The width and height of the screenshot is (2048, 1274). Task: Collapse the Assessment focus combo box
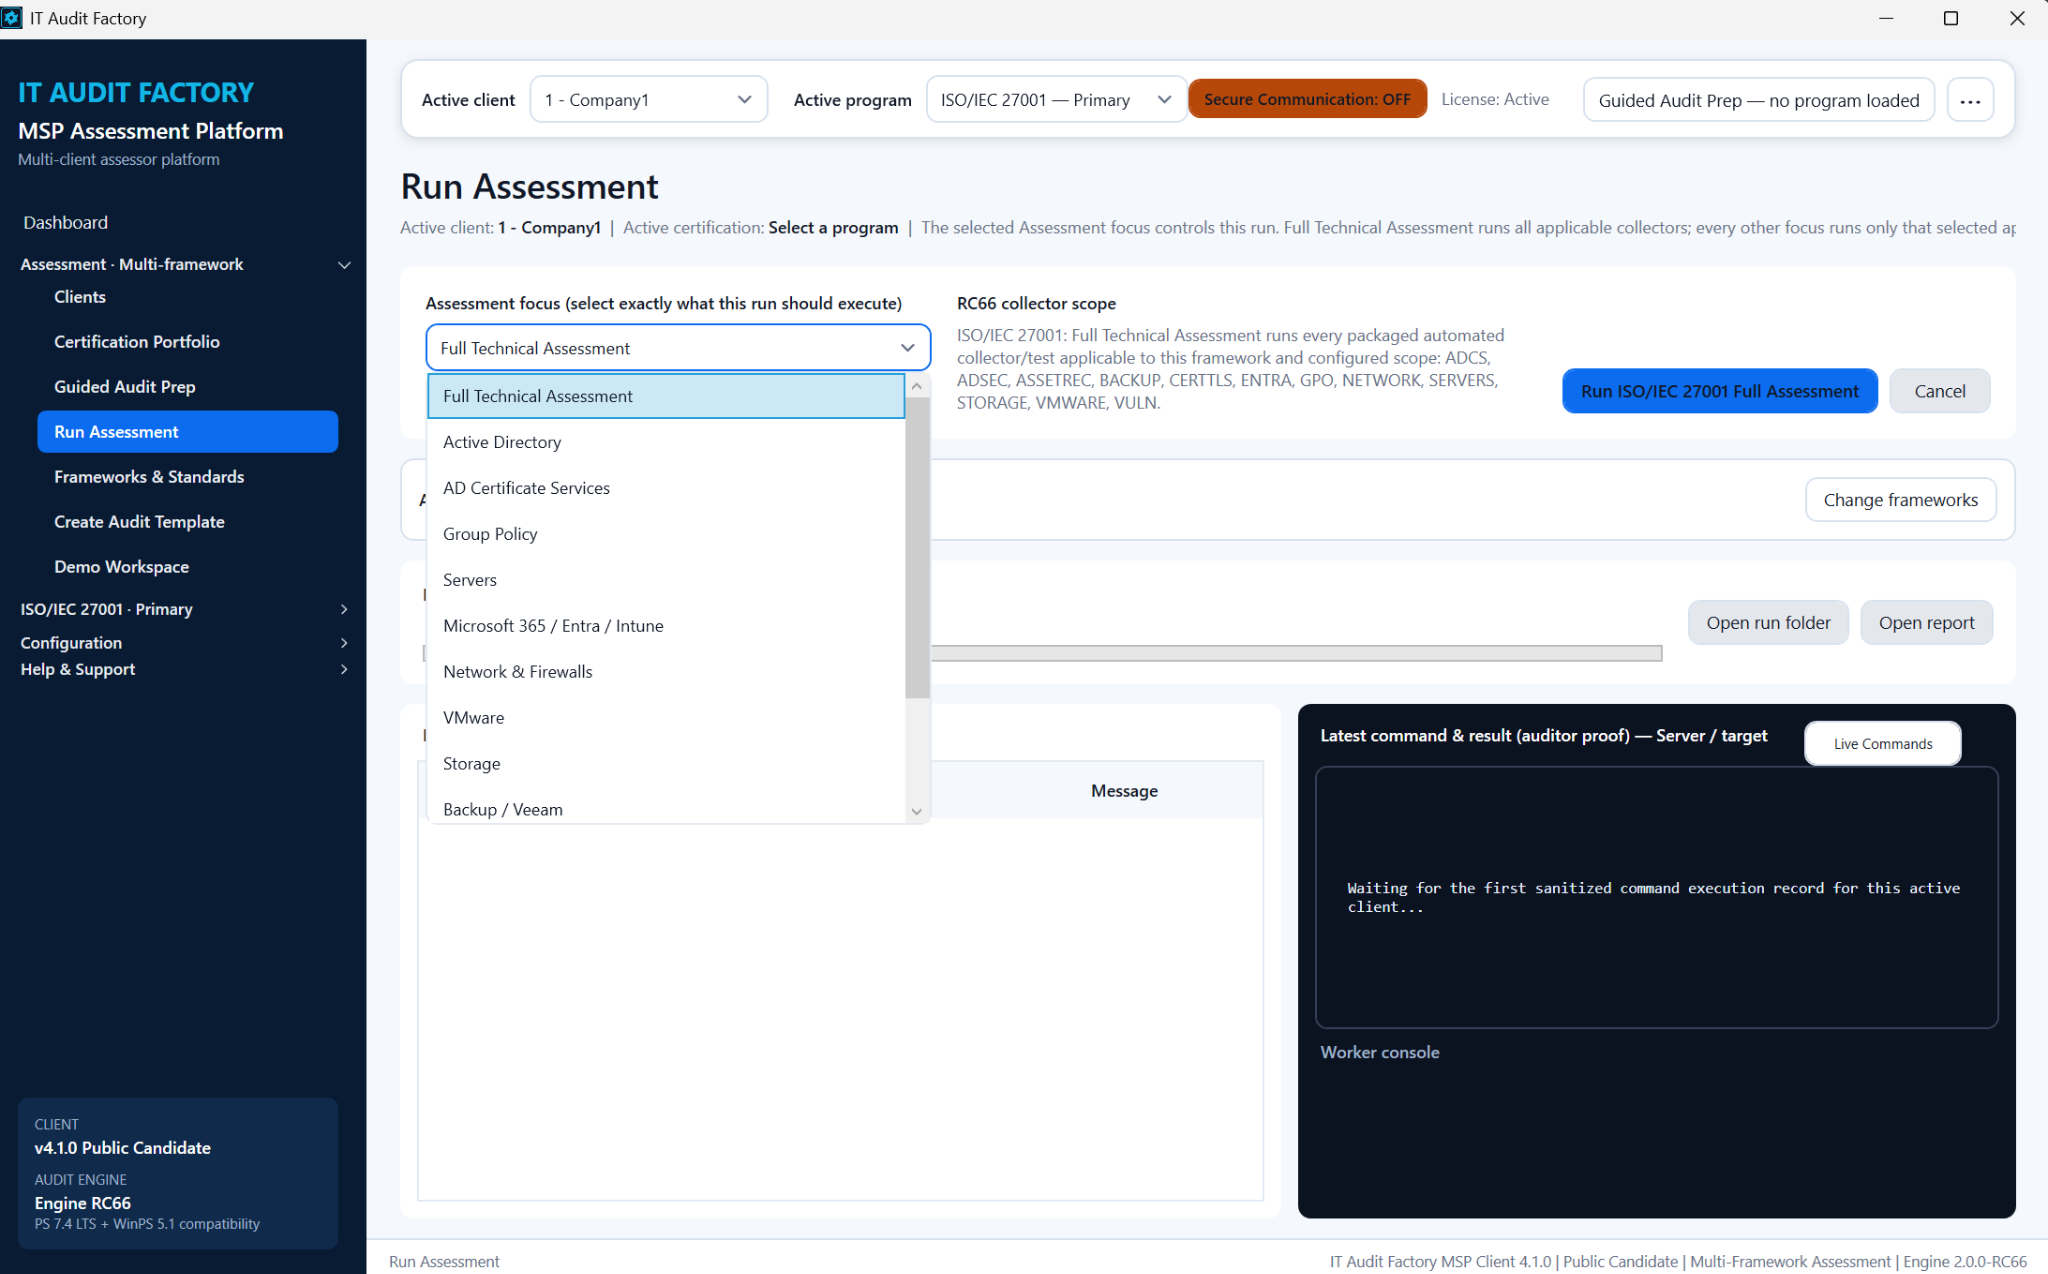click(678, 348)
